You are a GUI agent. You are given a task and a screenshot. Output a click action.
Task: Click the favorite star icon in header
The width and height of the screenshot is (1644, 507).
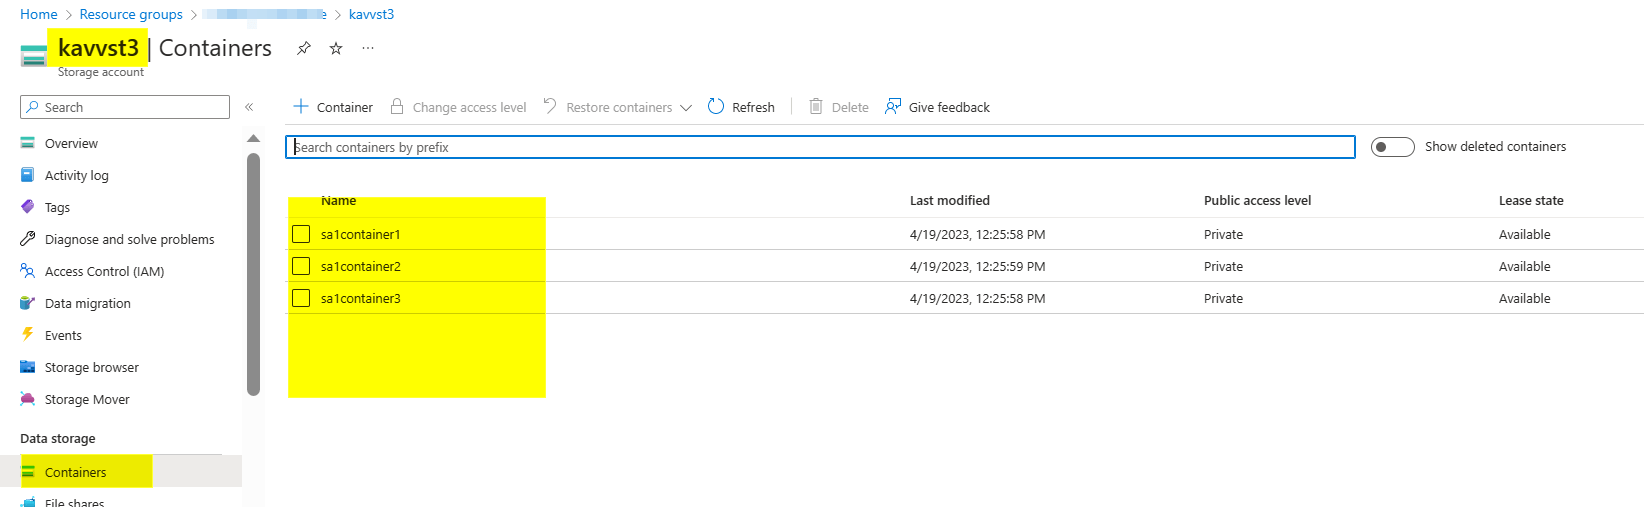336,48
